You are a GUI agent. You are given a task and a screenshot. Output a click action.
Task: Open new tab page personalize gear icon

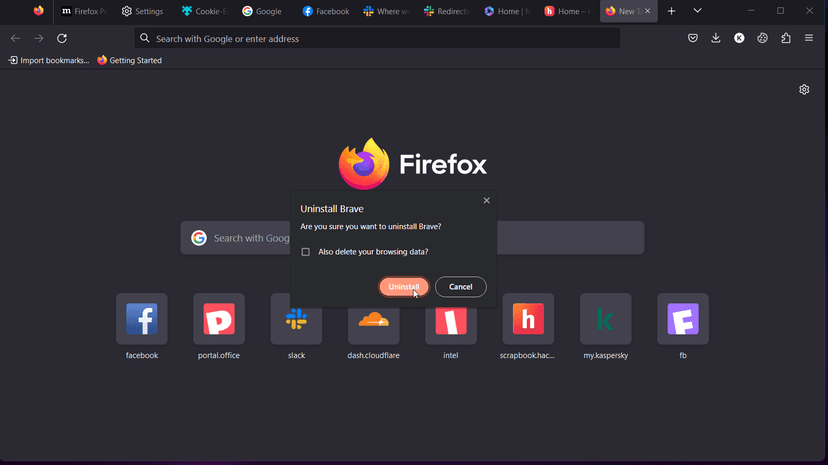(804, 90)
